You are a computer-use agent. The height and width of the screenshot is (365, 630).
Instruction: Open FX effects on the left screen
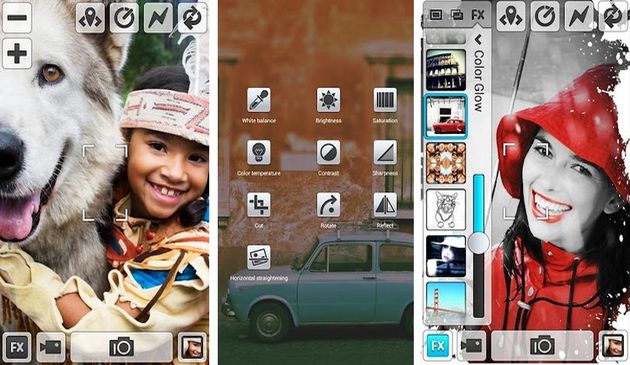(x=17, y=347)
